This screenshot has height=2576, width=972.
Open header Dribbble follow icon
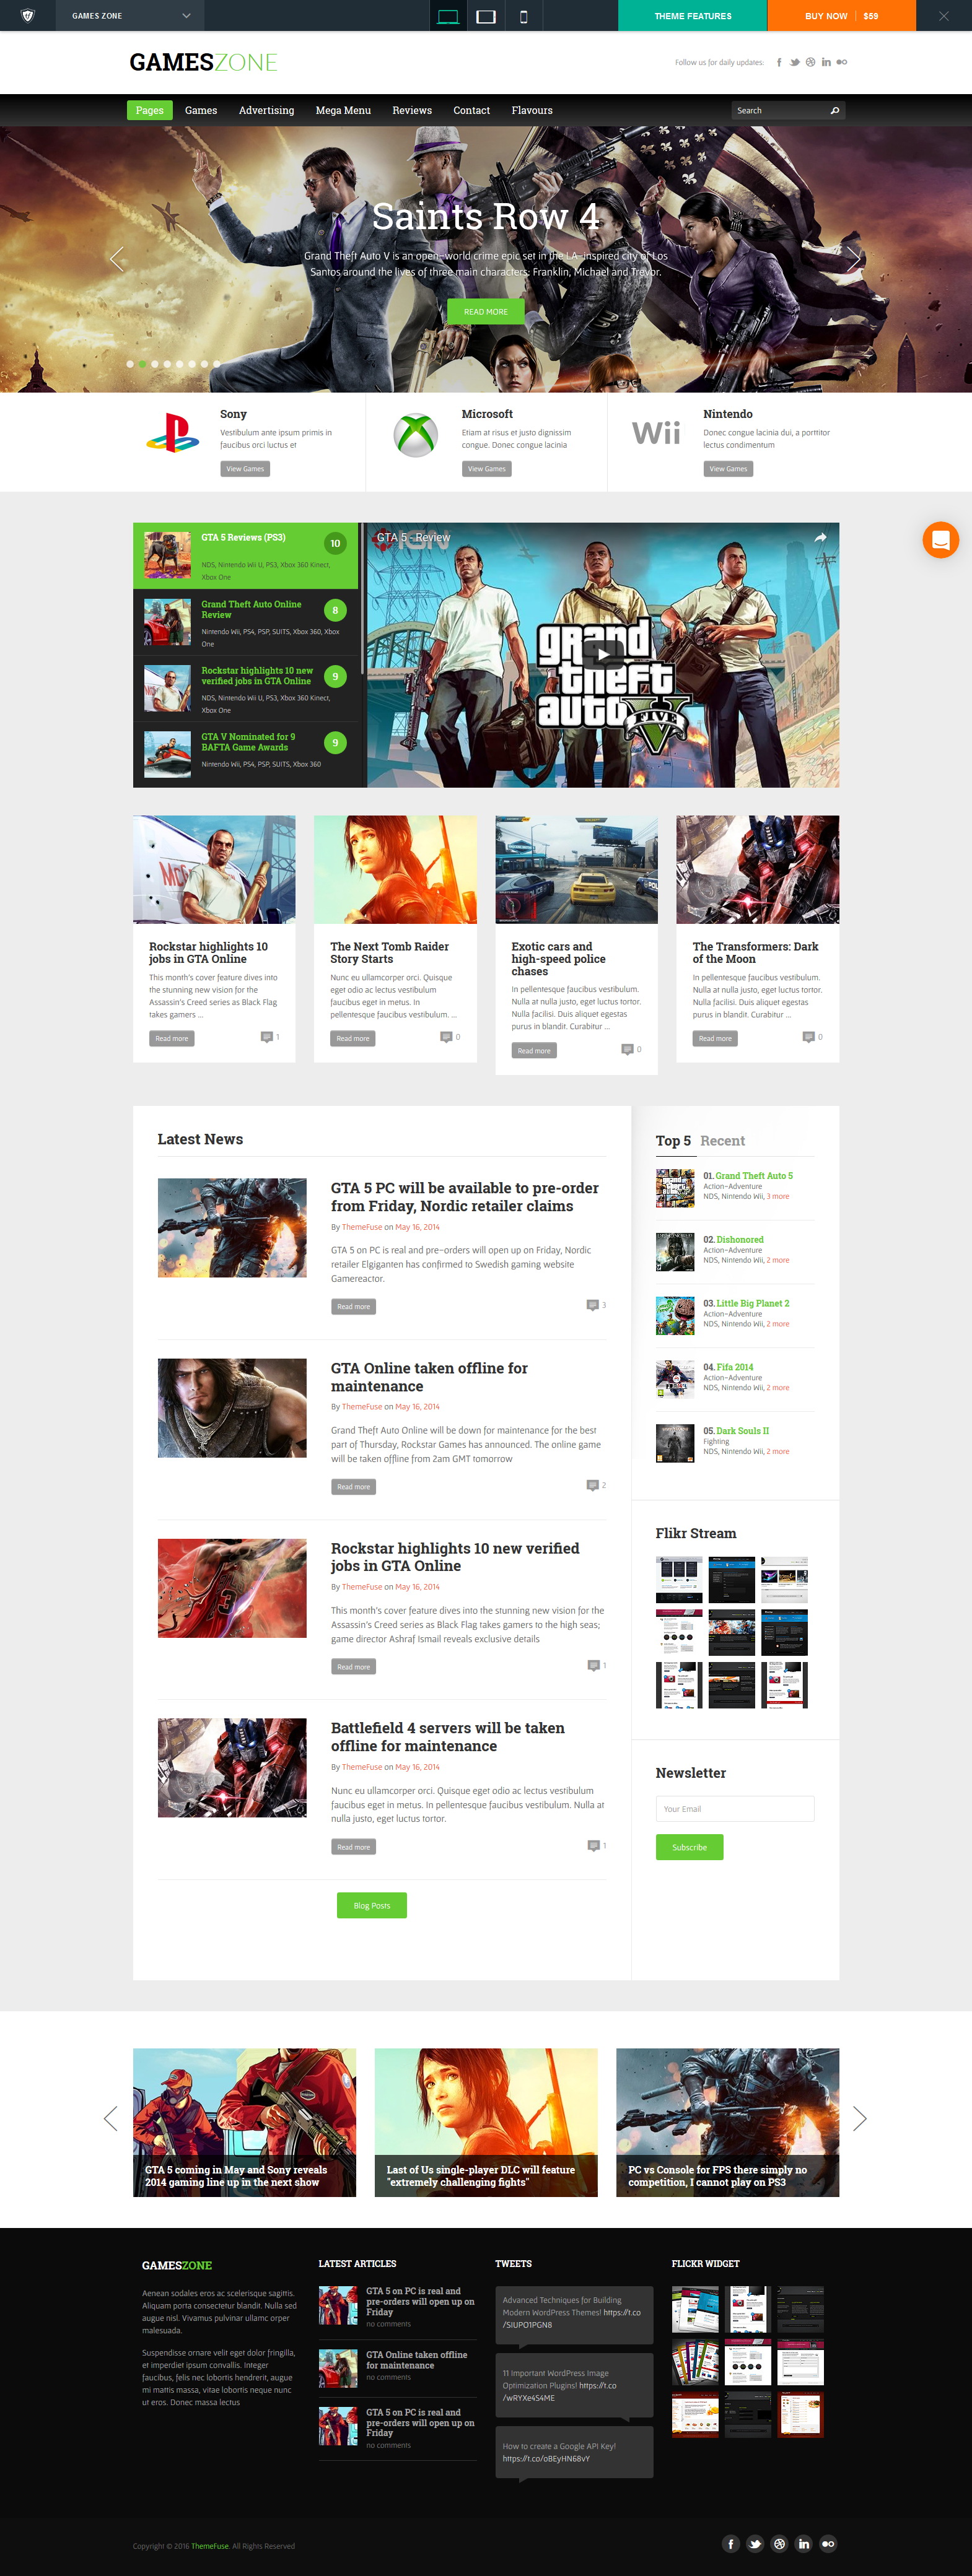click(810, 62)
